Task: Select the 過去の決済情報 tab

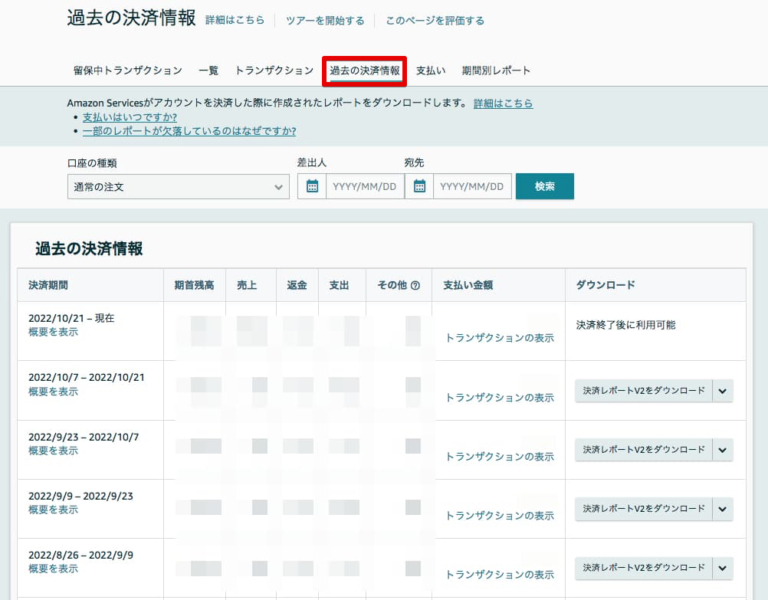Action: 364,71
